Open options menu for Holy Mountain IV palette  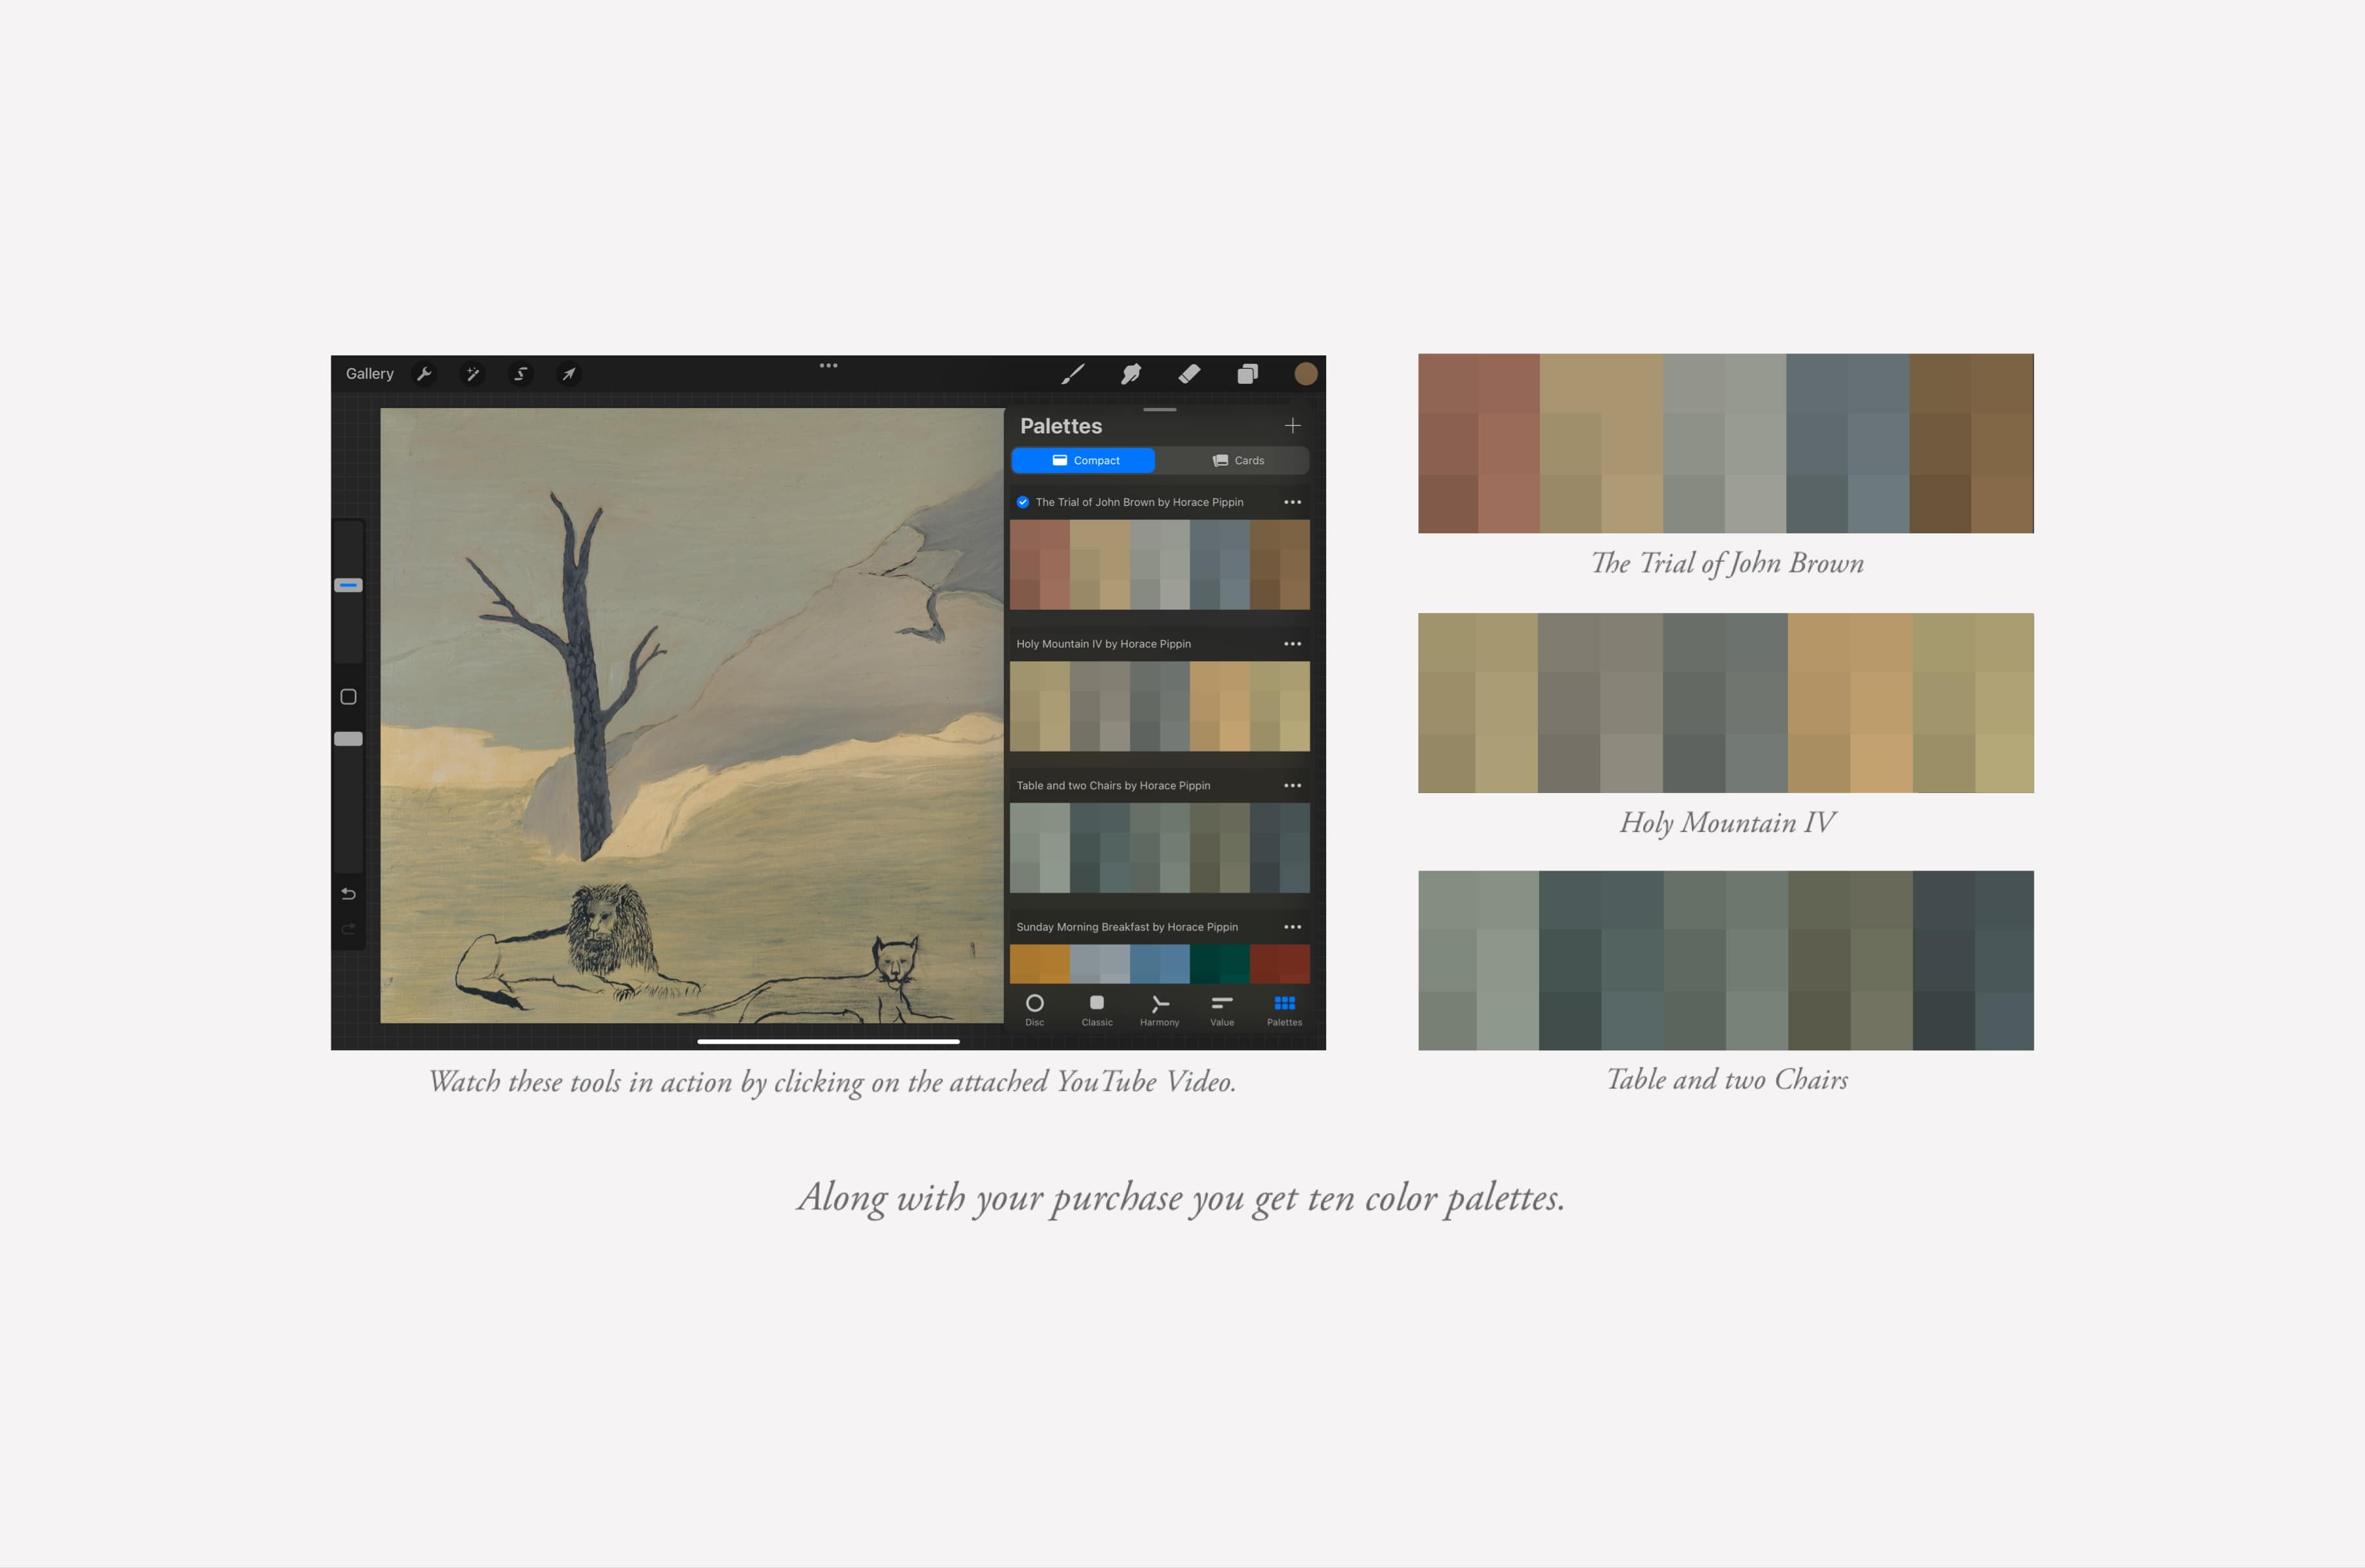click(1292, 643)
